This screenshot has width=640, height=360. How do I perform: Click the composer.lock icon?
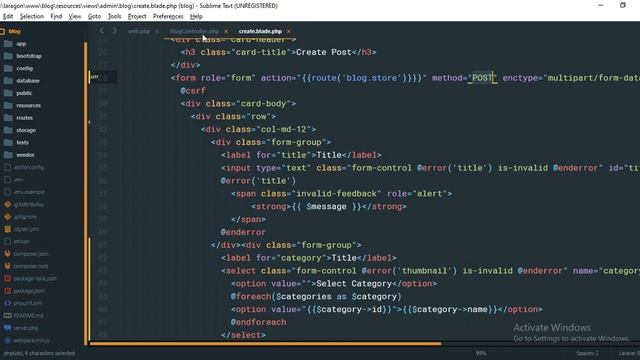[x=7, y=266]
